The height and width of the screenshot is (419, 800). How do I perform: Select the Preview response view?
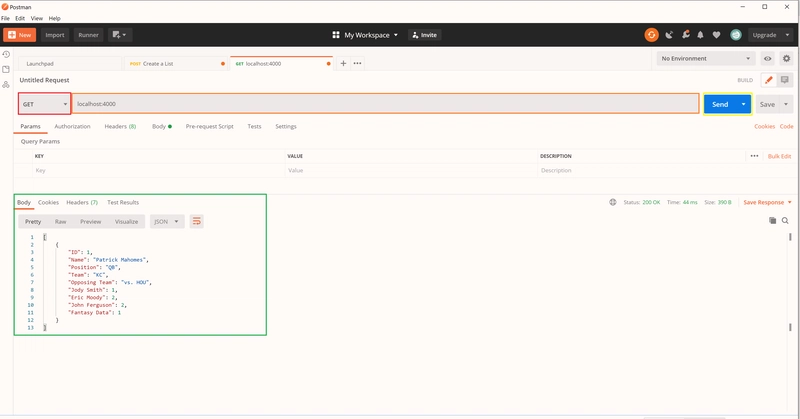[x=91, y=221]
